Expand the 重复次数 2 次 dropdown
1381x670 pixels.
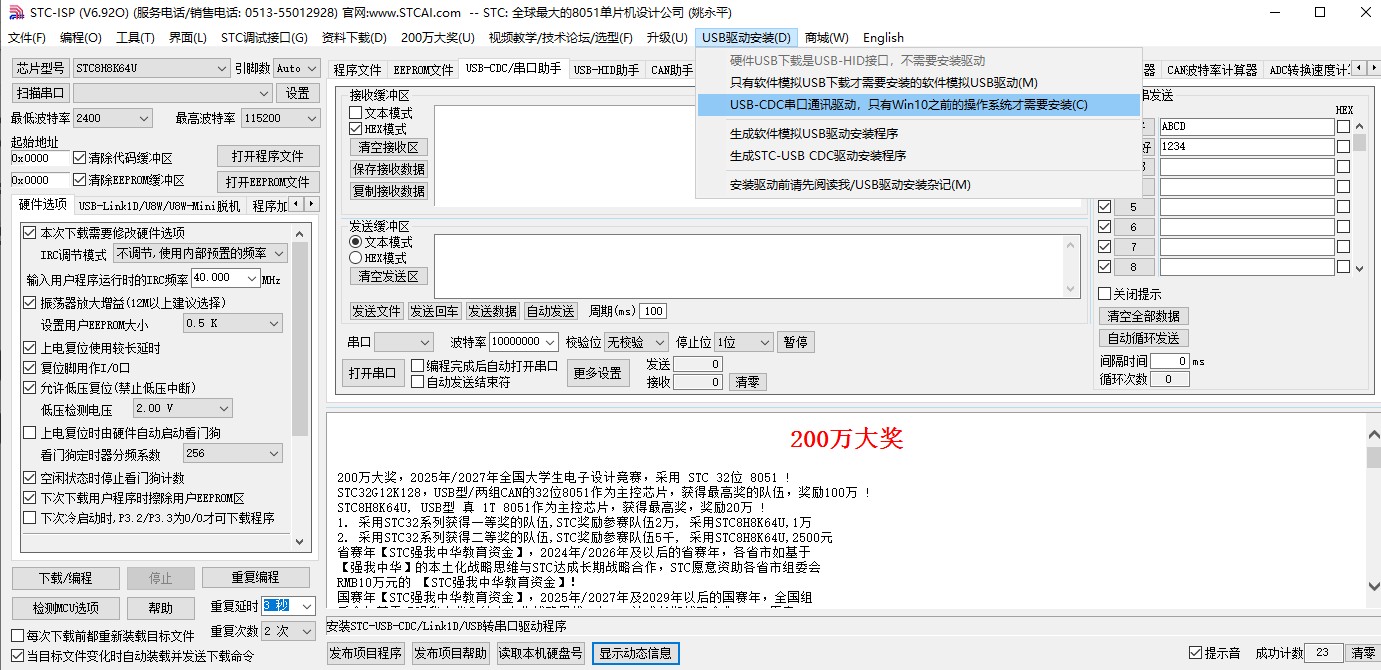click(288, 631)
